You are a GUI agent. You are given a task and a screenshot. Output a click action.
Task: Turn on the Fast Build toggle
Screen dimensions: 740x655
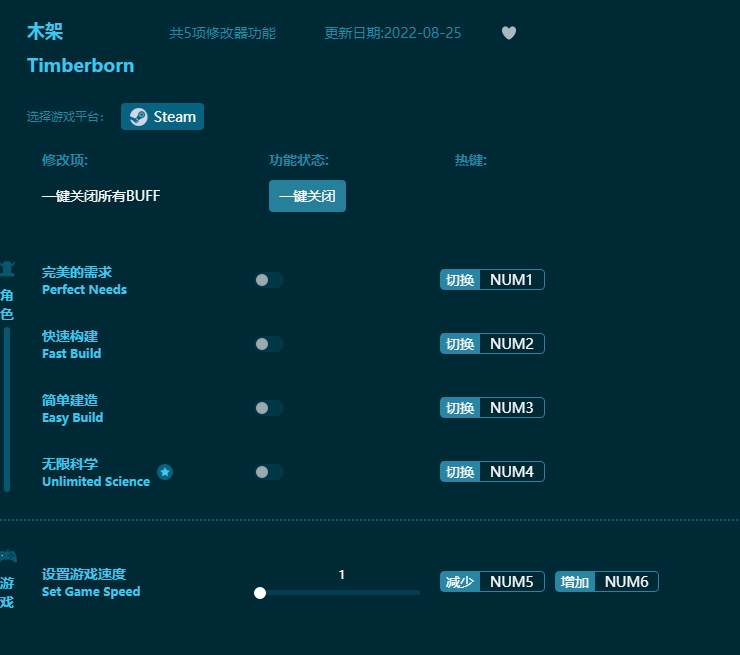(269, 344)
